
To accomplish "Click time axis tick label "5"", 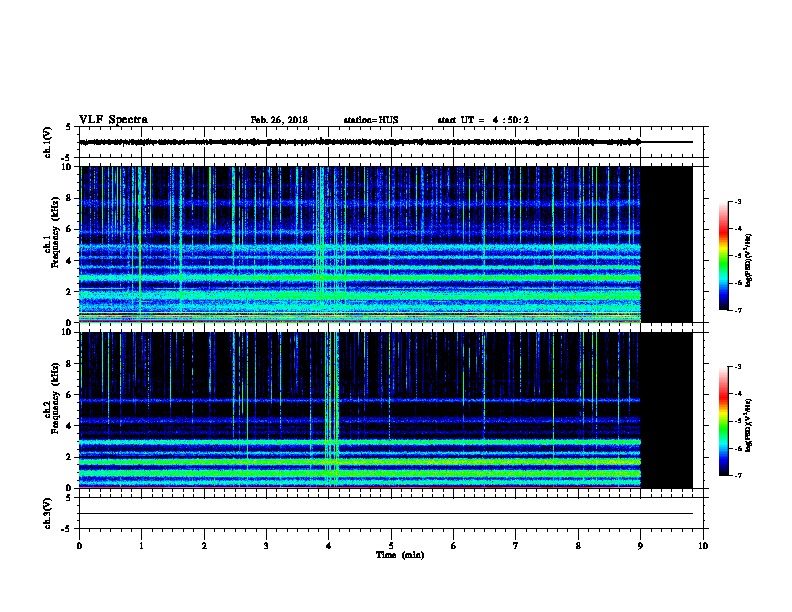I will pos(391,546).
